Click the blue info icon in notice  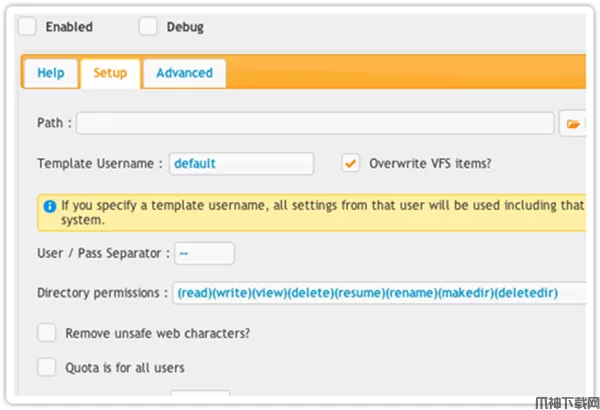coord(49,205)
